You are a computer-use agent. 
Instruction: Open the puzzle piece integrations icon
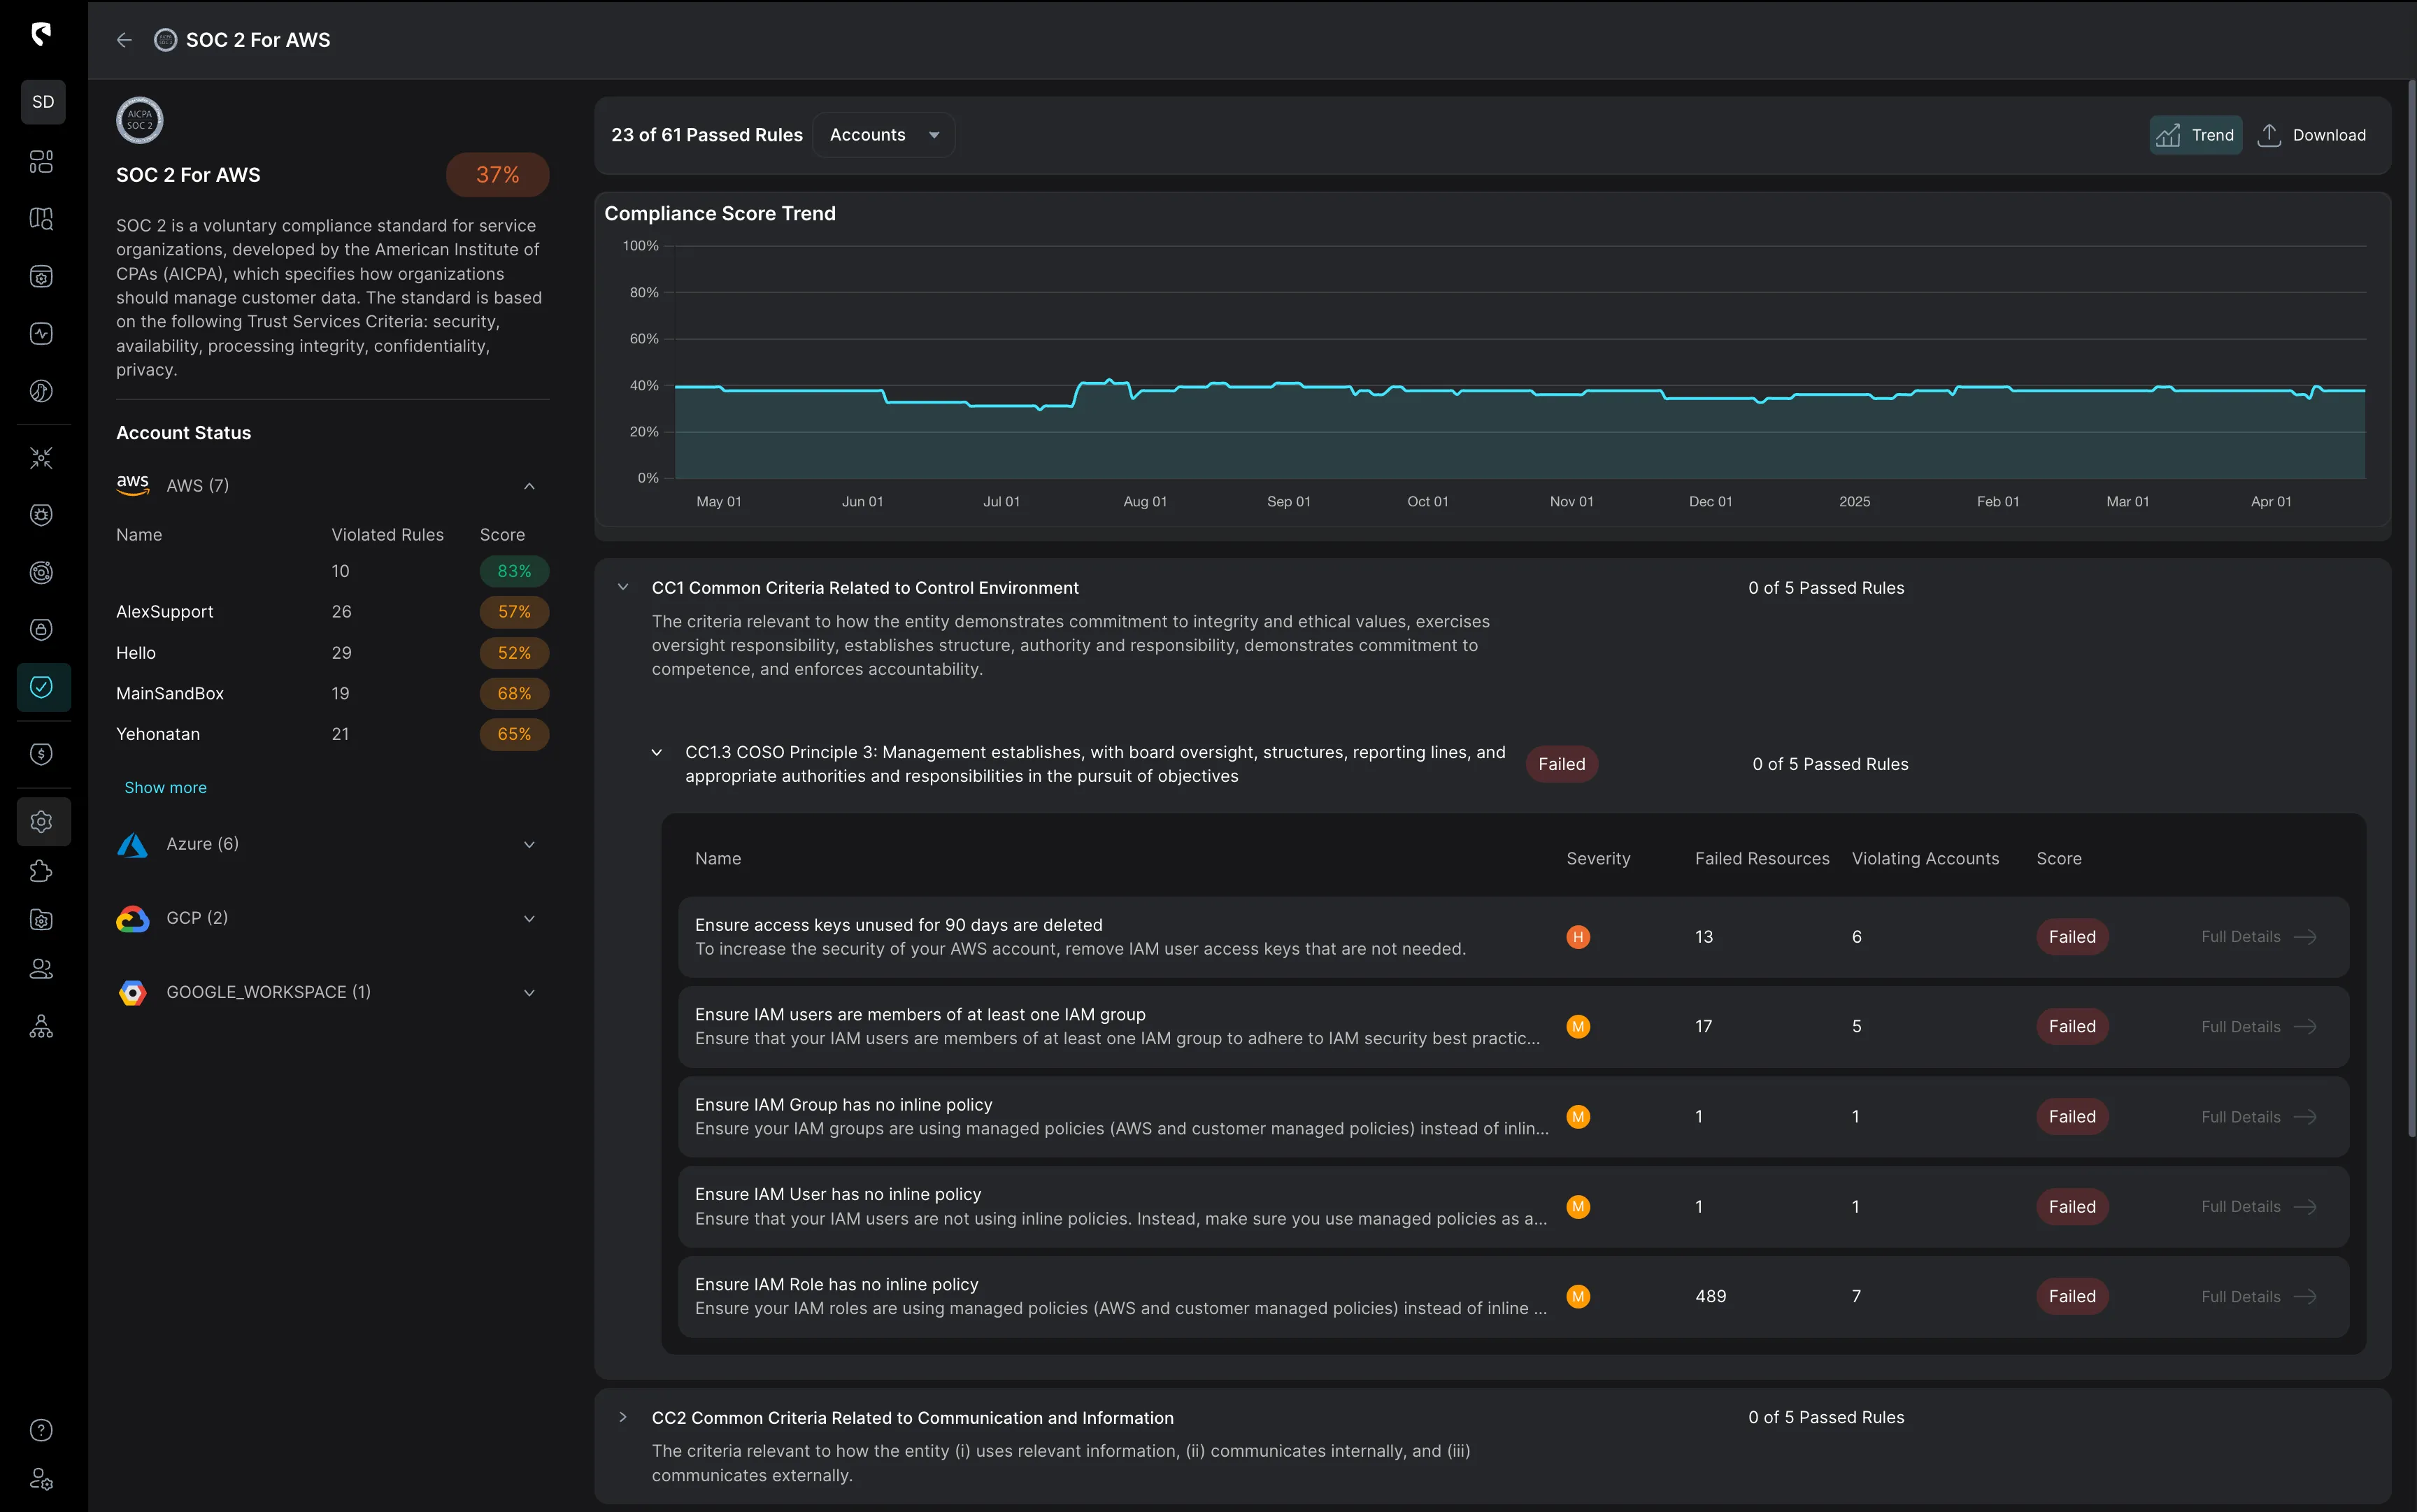[x=41, y=871]
